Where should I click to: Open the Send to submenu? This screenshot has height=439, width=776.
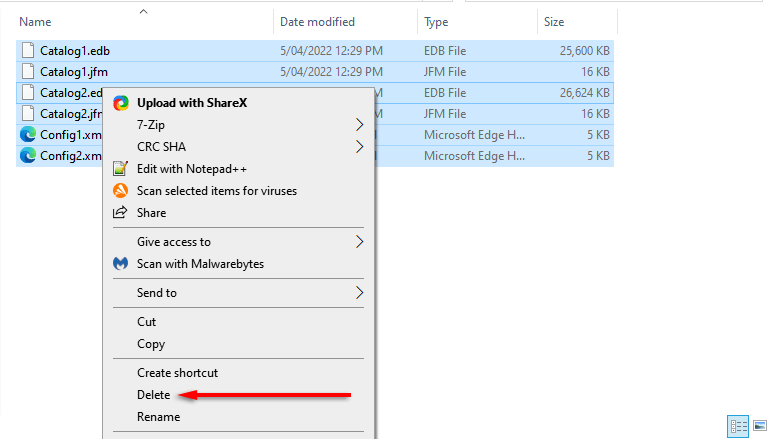(359, 293)
